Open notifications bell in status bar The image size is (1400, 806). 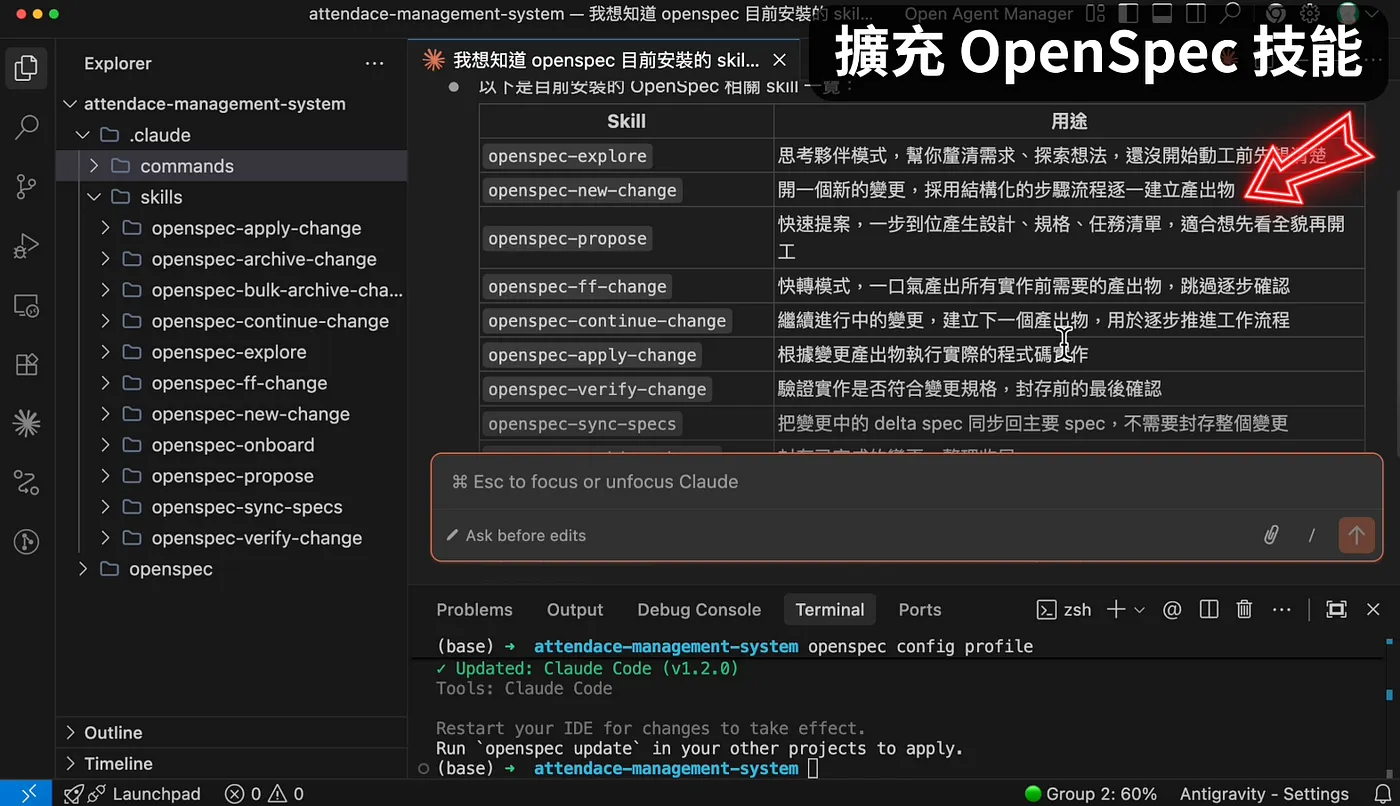coord(1384,794)
